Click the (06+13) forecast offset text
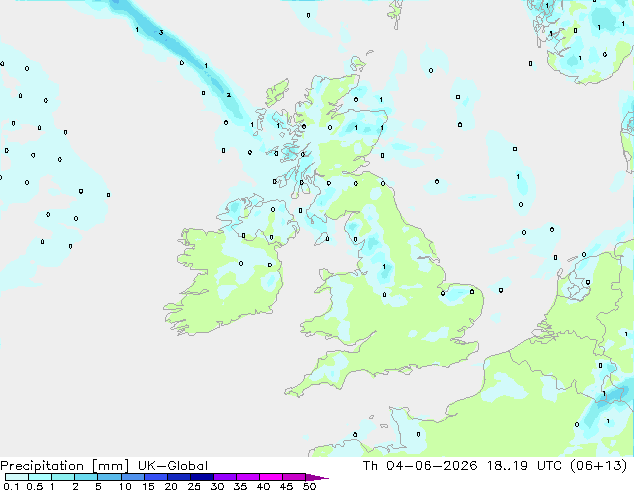This screenshot has height=490, width=634. coord(598,466)
